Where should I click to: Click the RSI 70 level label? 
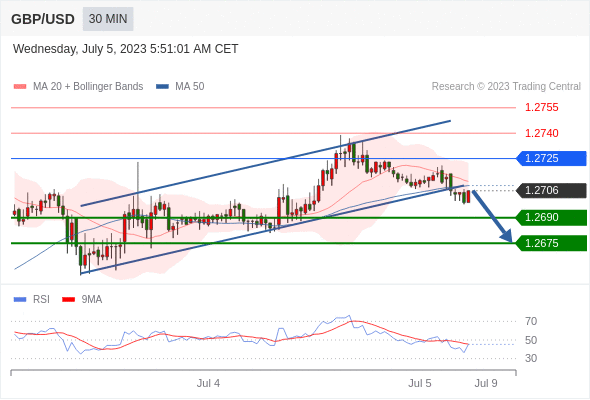click(531, 321)
